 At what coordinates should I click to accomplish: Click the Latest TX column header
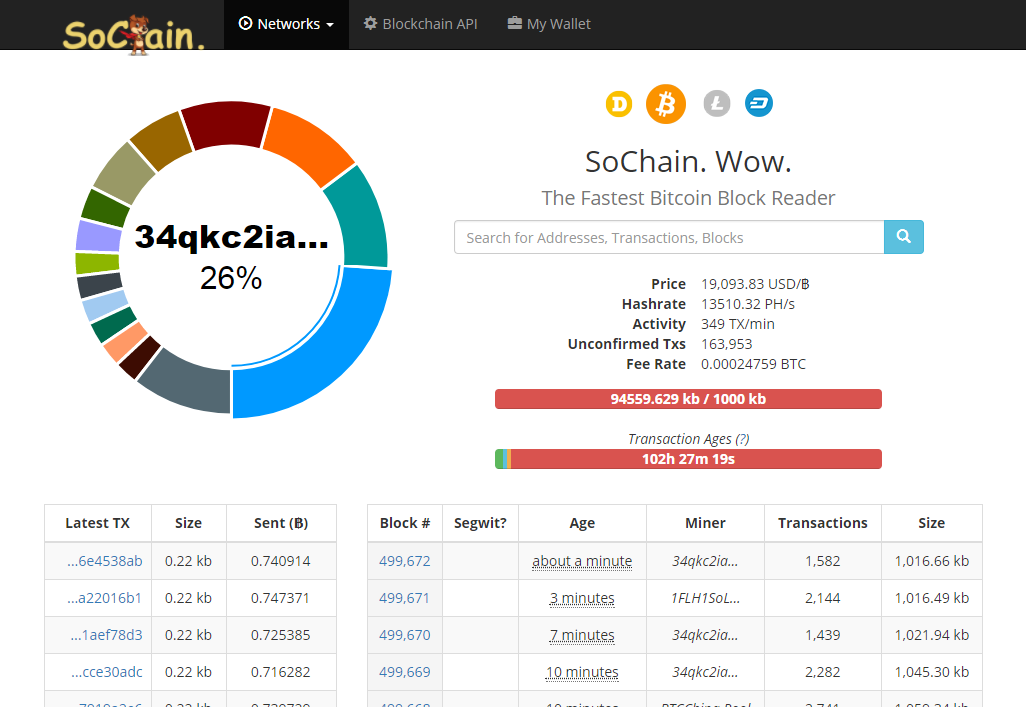pos(97,523)
